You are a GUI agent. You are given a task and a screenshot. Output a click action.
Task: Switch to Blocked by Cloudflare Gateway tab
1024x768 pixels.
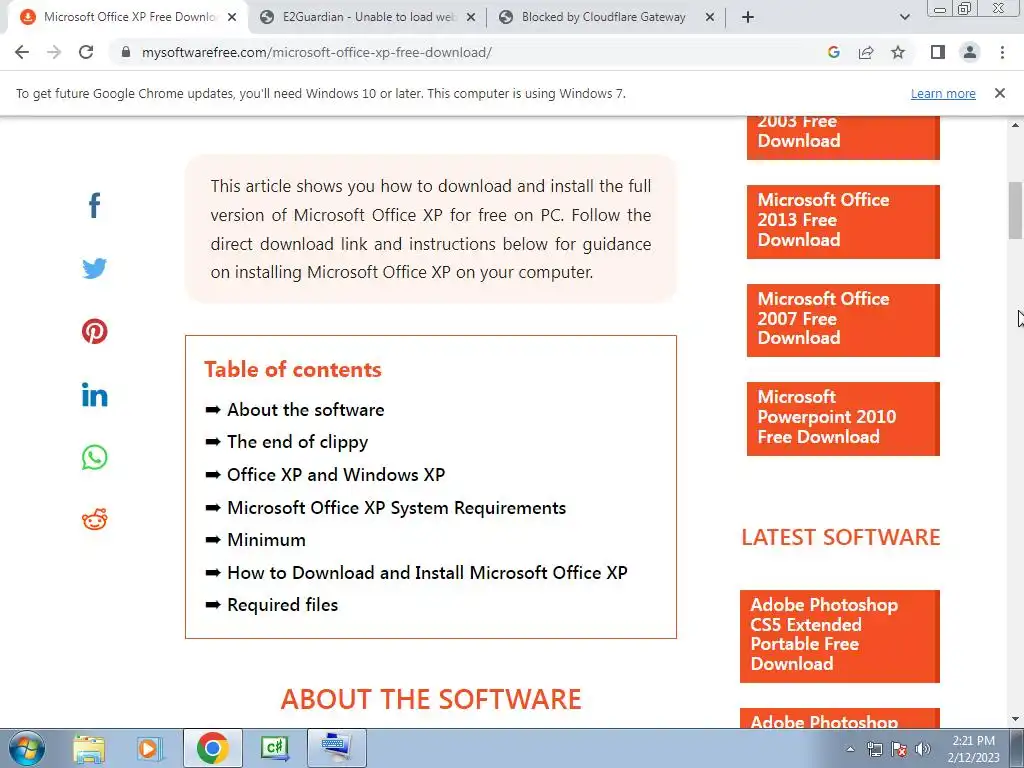[x=604, y=18]
